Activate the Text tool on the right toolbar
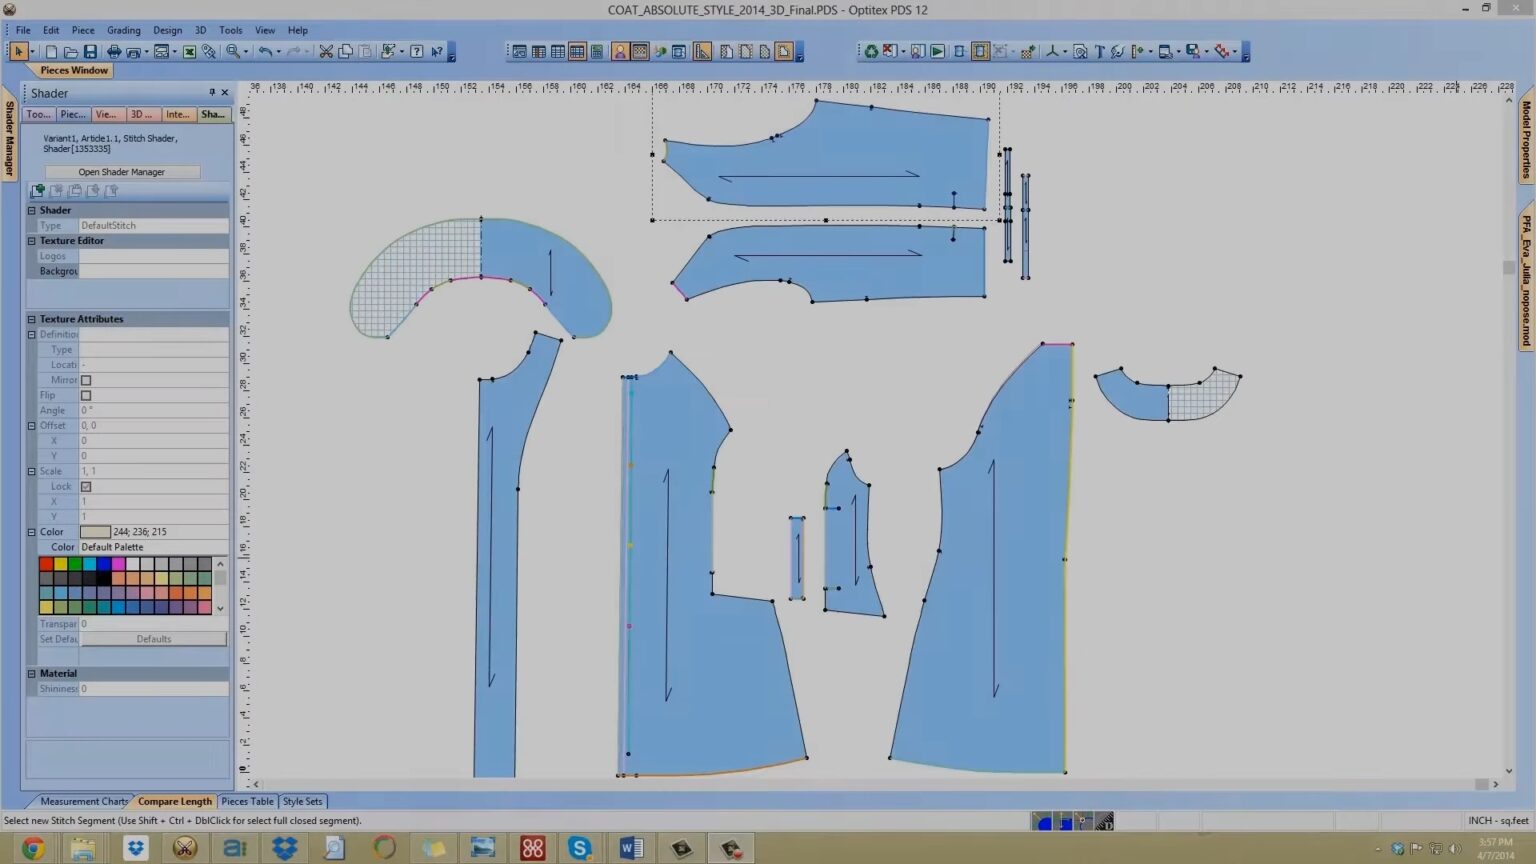 coord(1099,51)
